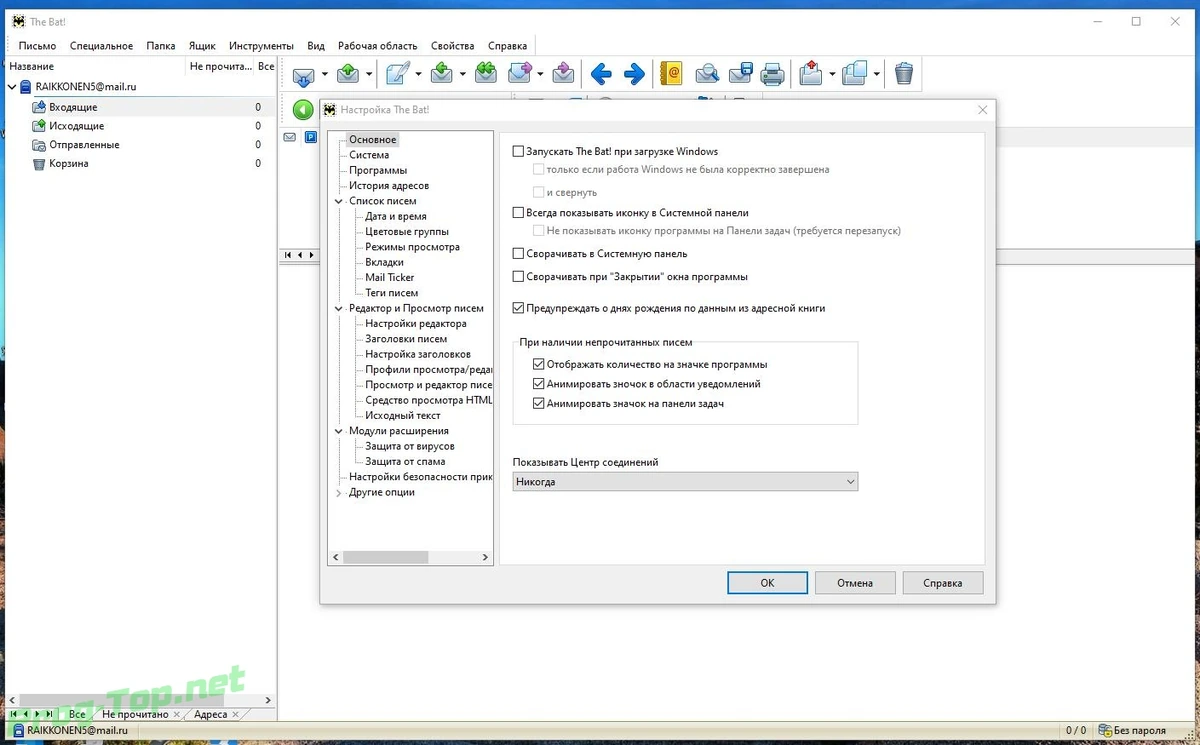This screenshot has width=1200, height=745.
Task: Toggle Всегда показывать иконку в Системной панели
Action: click(518, 213)
